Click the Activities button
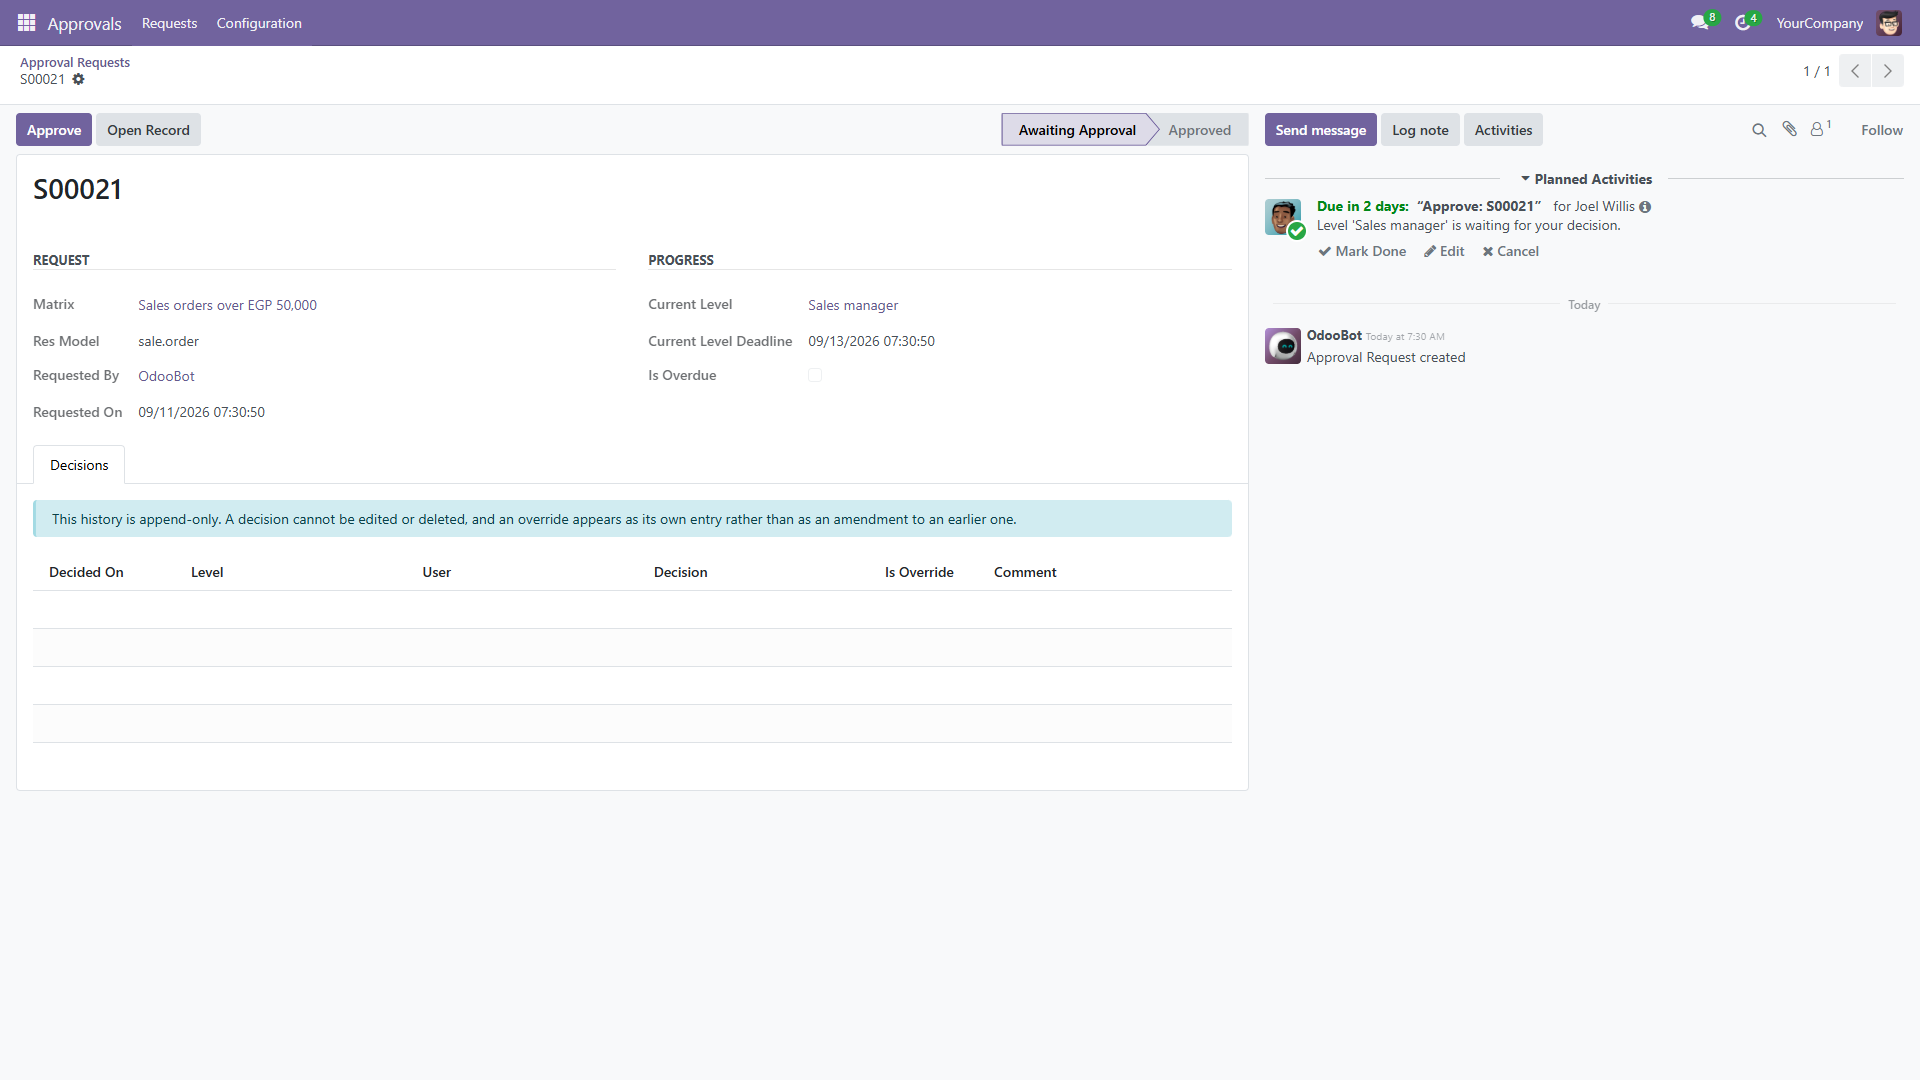1920x1080 pixels. coord(1503,130)
